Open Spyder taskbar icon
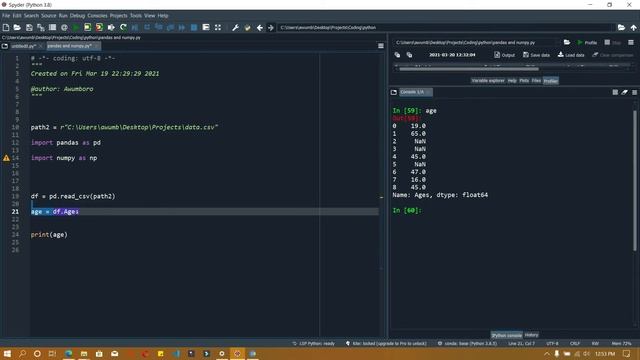The image size is (640, 360). click(237, 353)
